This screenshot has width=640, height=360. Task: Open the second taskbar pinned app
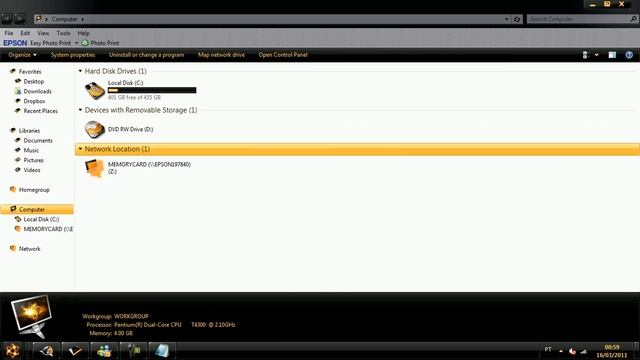point(46,351)
